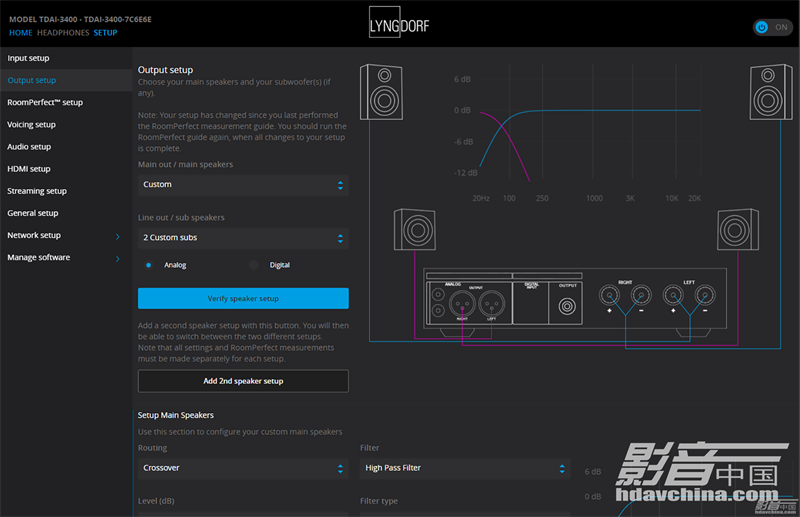Click the analog RIGHT XLR output connector
The image size is (800, 517).
[462, 304]
